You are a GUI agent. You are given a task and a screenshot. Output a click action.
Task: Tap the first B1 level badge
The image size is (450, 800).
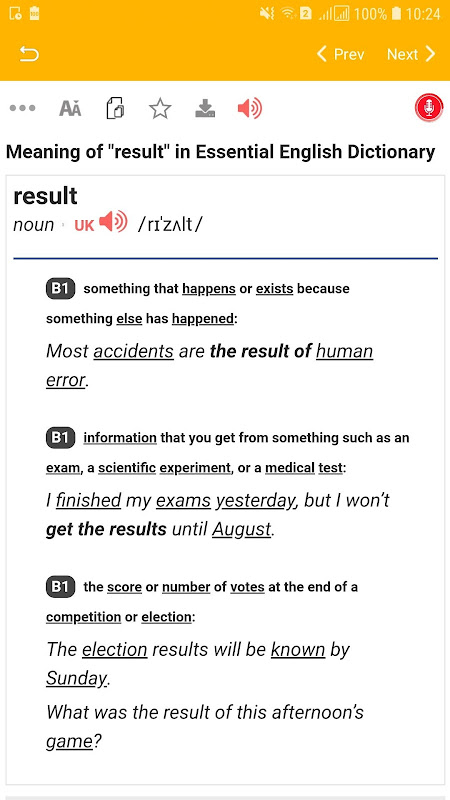[60, 289]
